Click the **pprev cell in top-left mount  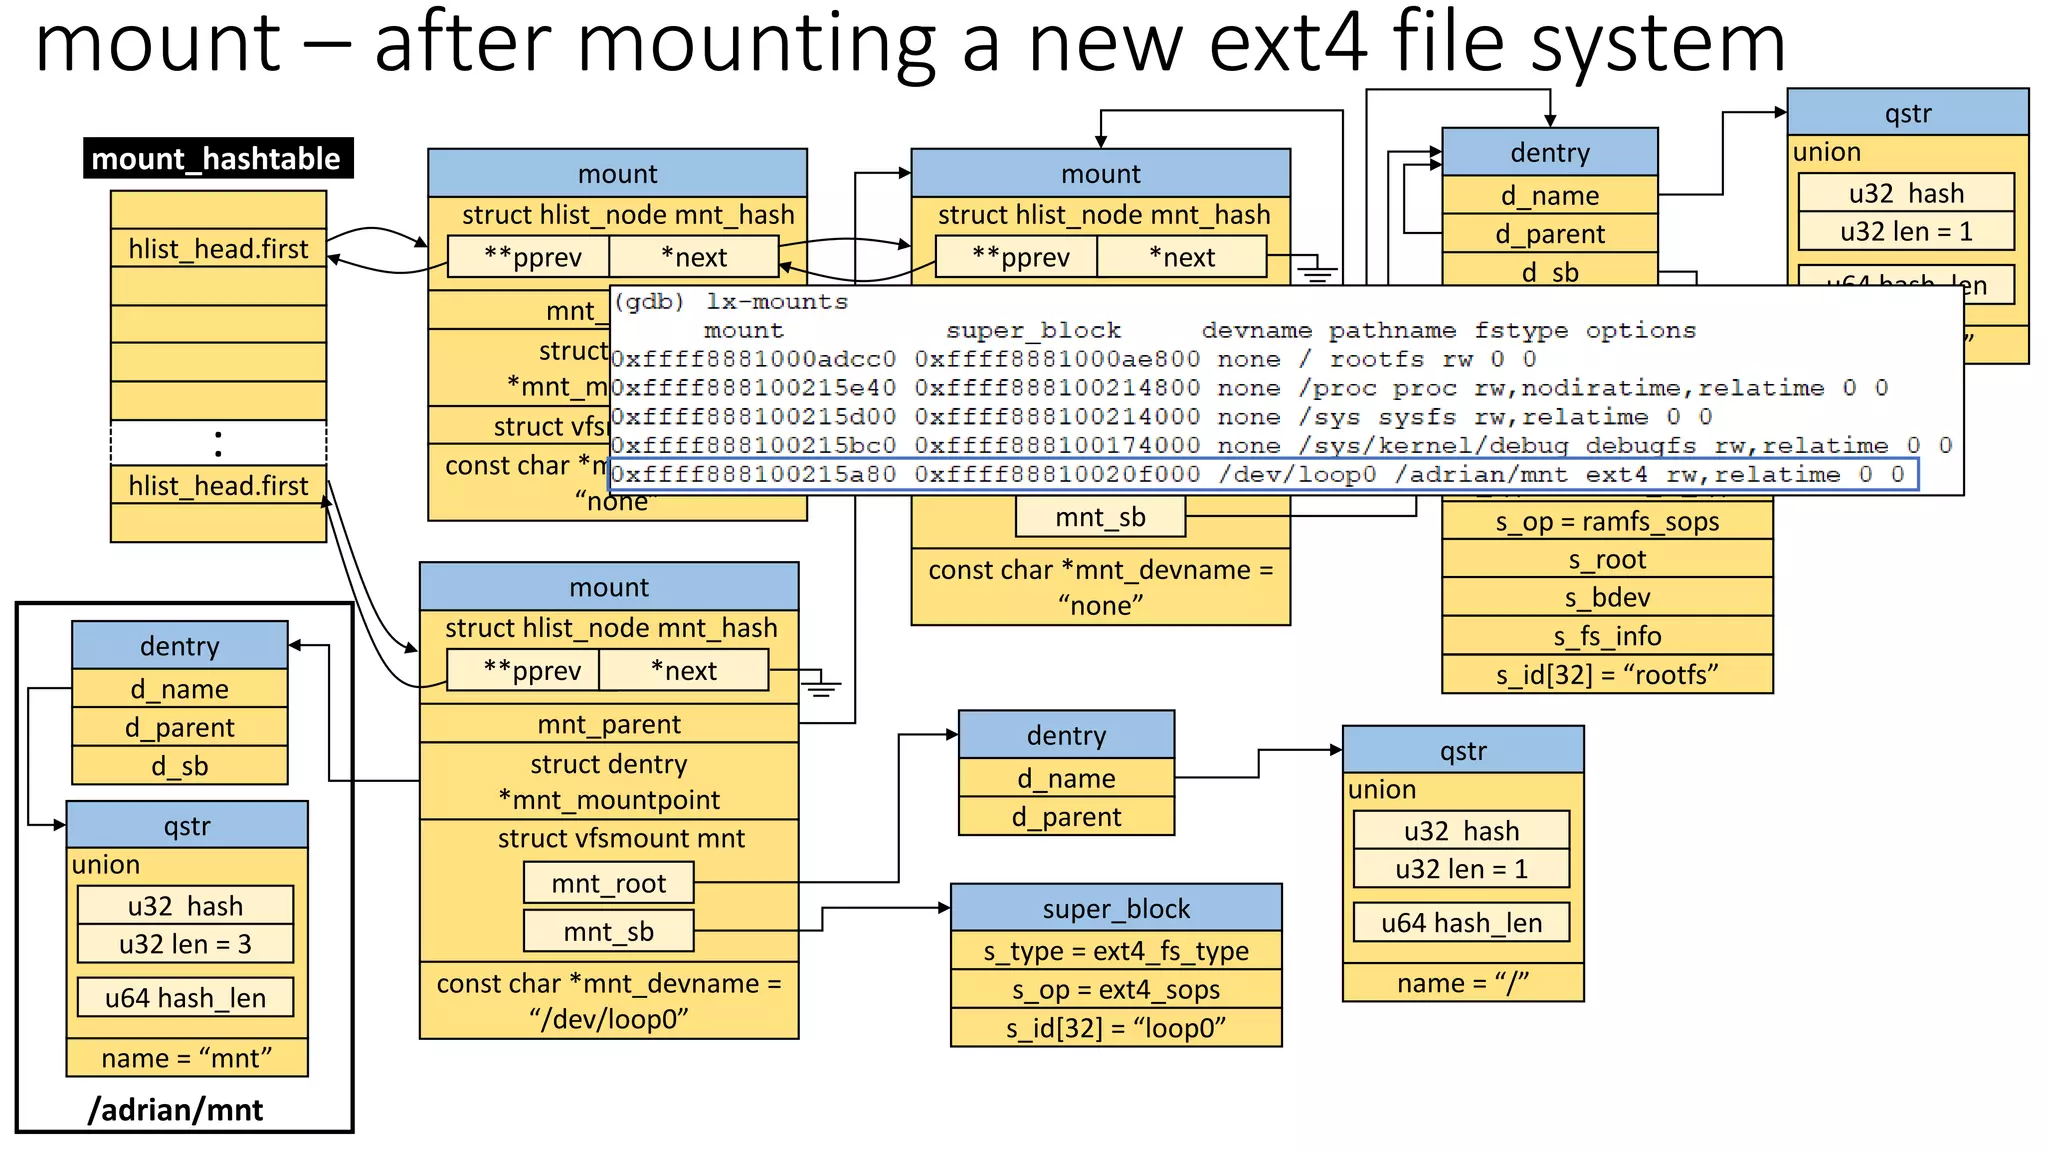(529, 257)
